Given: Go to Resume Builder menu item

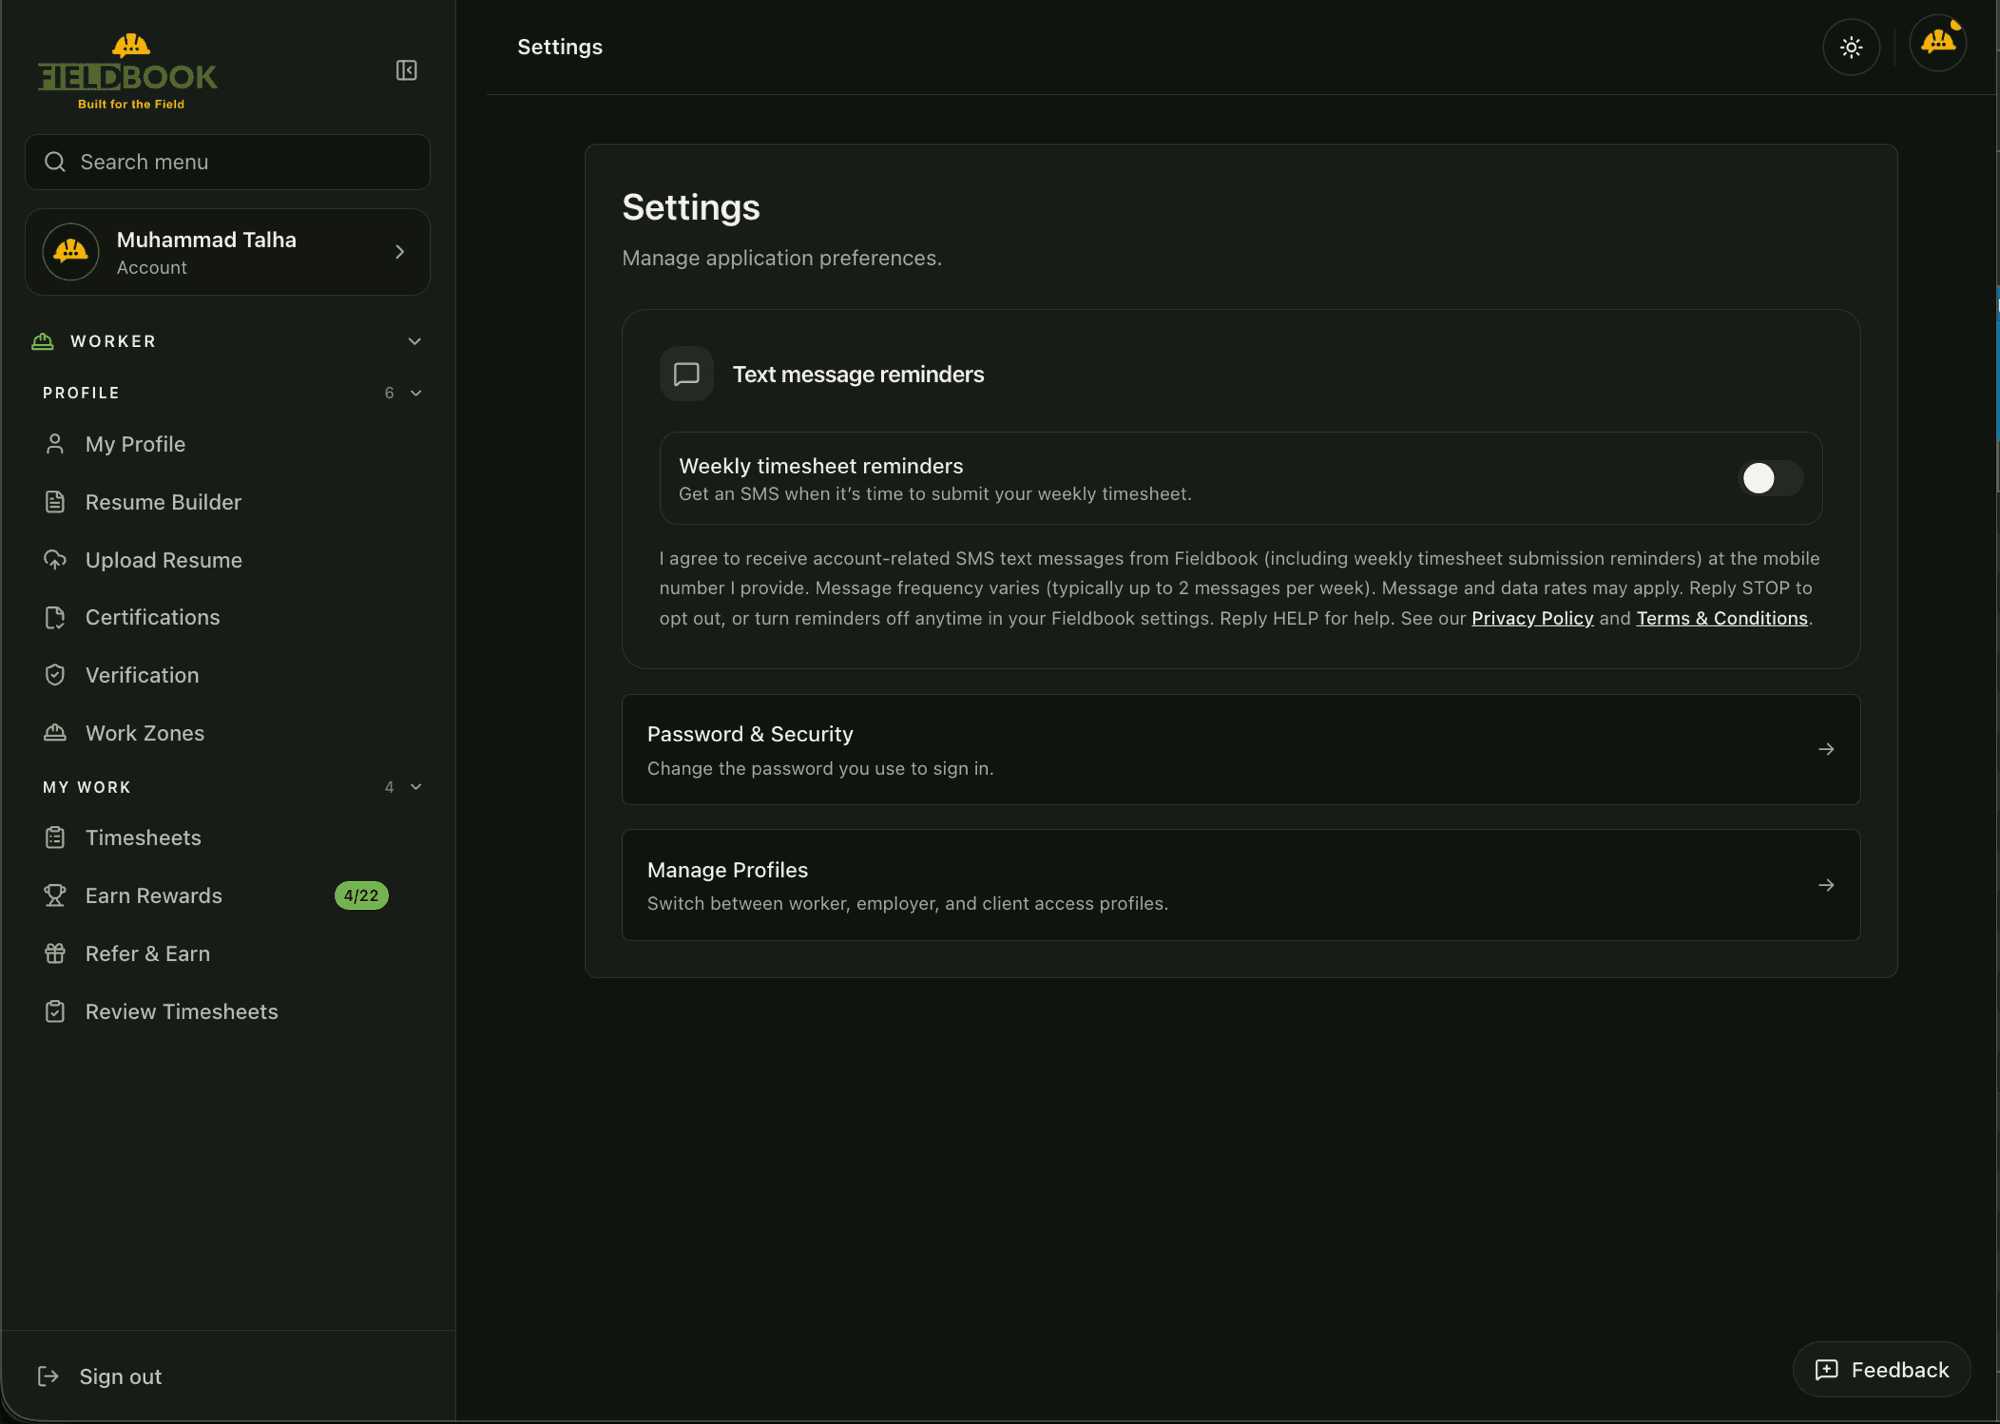Looking at the screenshot, I should click(x=228, y=502).
